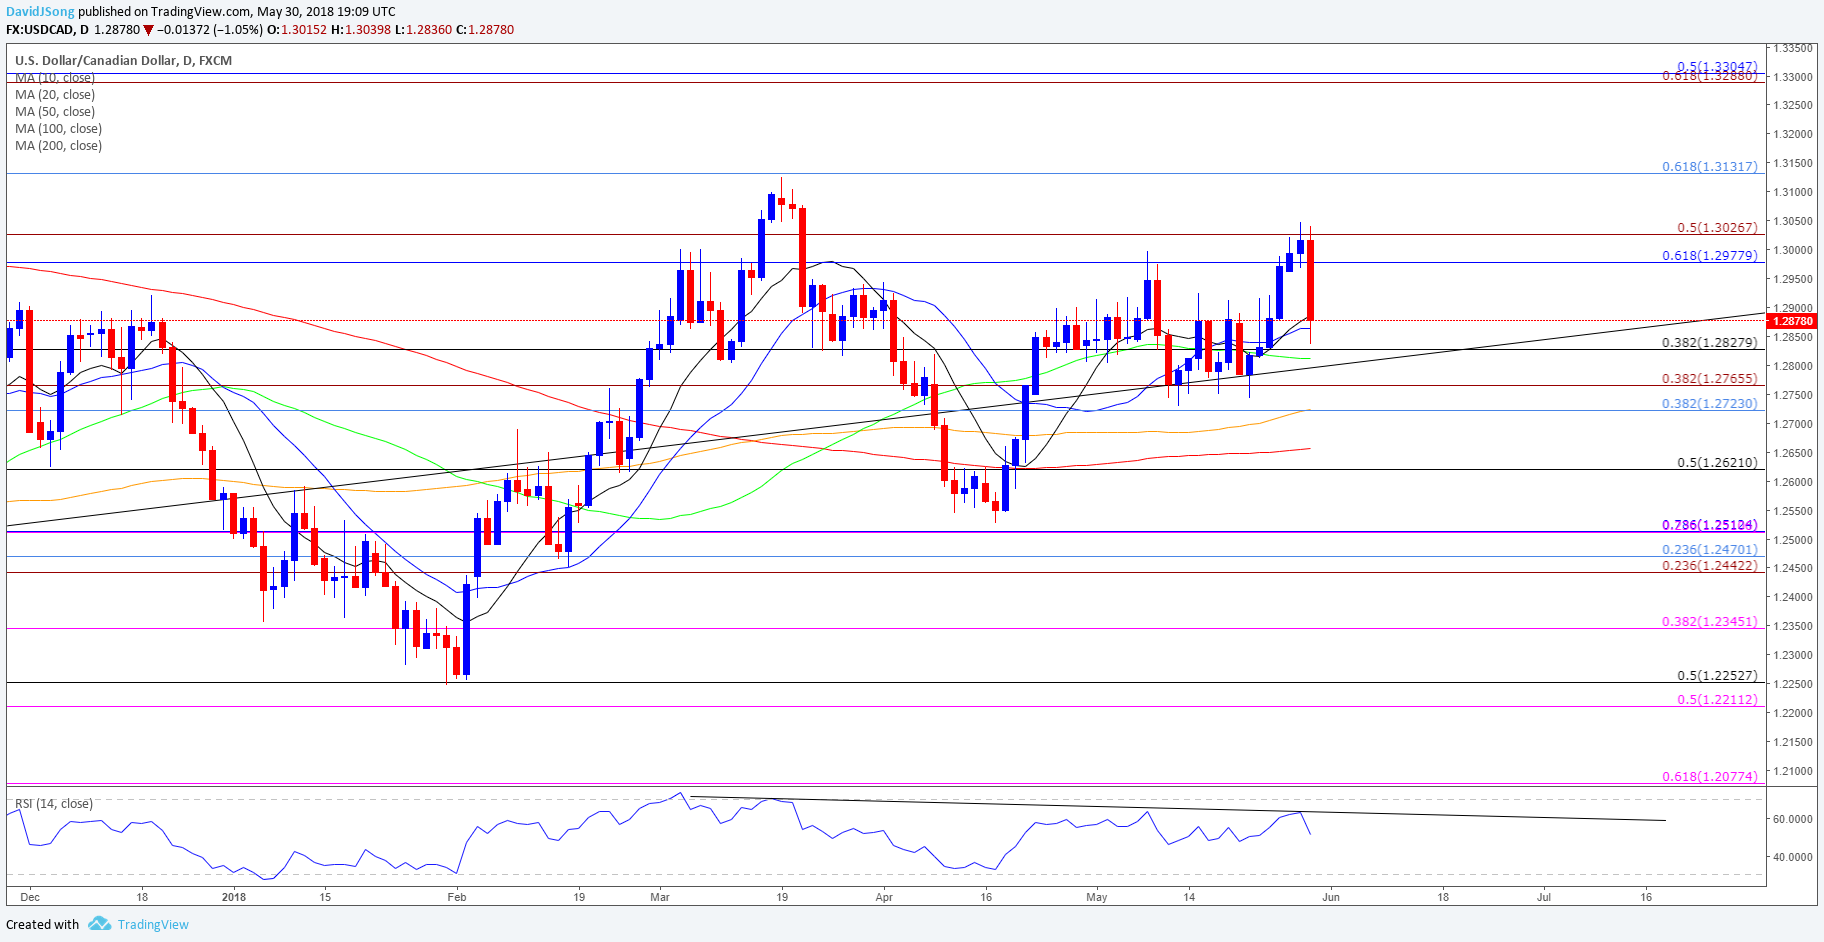
Task: Click the red 1.28780 current price tag
Action: 1794,321
